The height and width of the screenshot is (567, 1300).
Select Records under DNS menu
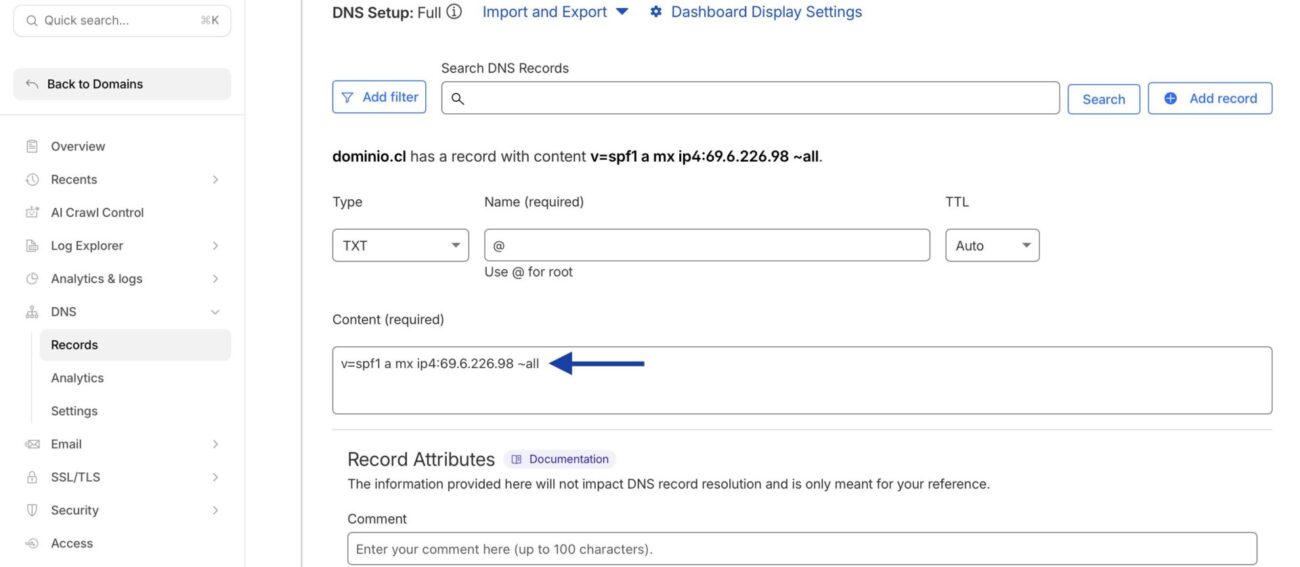point(75,345)
